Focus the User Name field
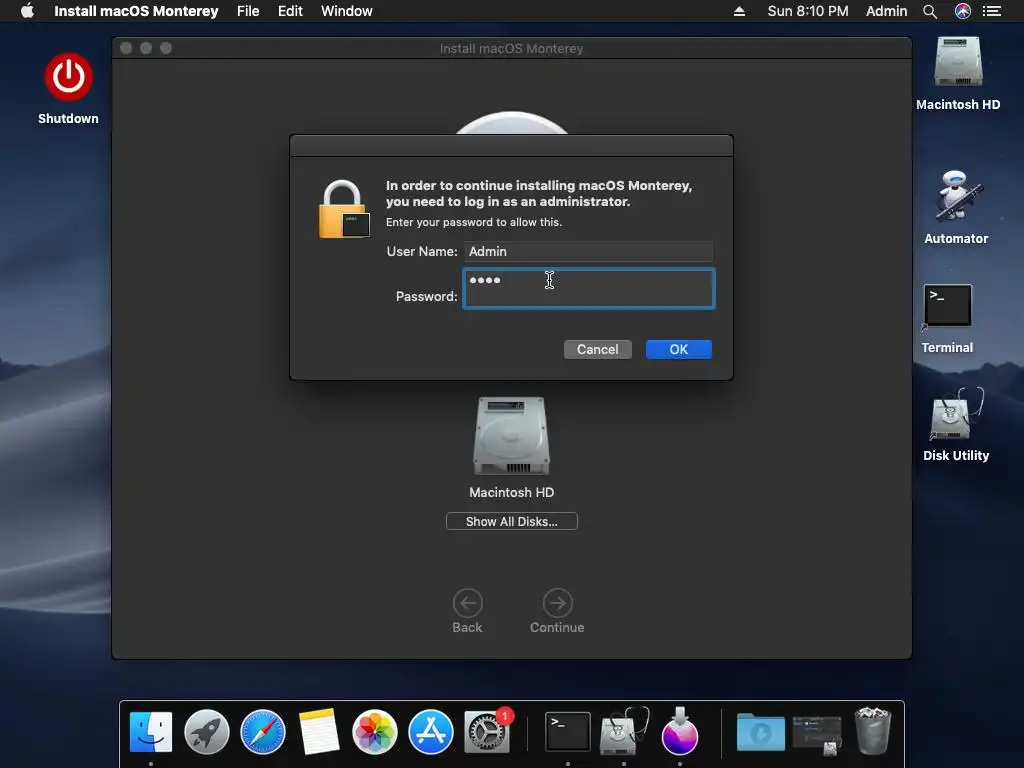The height and width of the screenshot is (768, 1024). pos(588,251)
